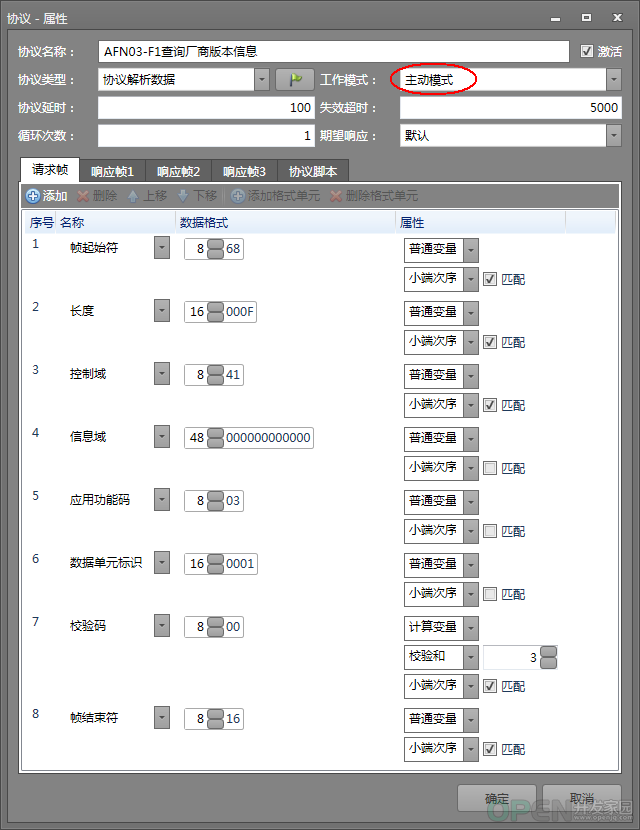
Task: Maximize the 协议 - 属性 window
Action: coord(586,17)
